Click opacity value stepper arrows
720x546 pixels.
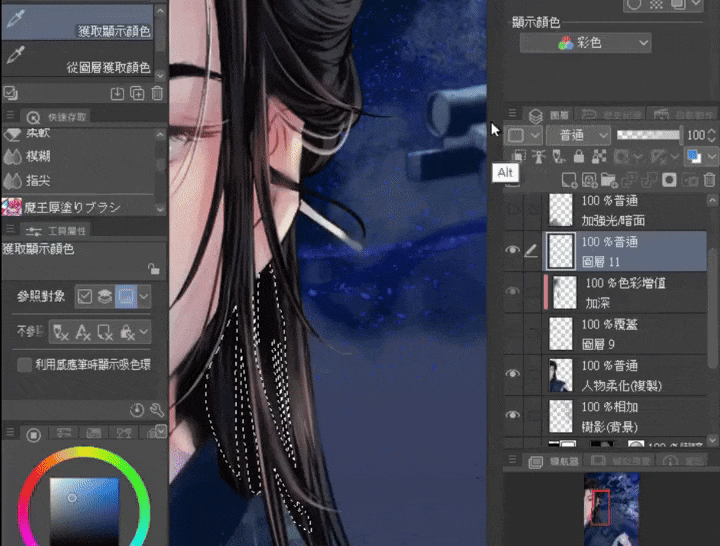(x=712, y=135)
